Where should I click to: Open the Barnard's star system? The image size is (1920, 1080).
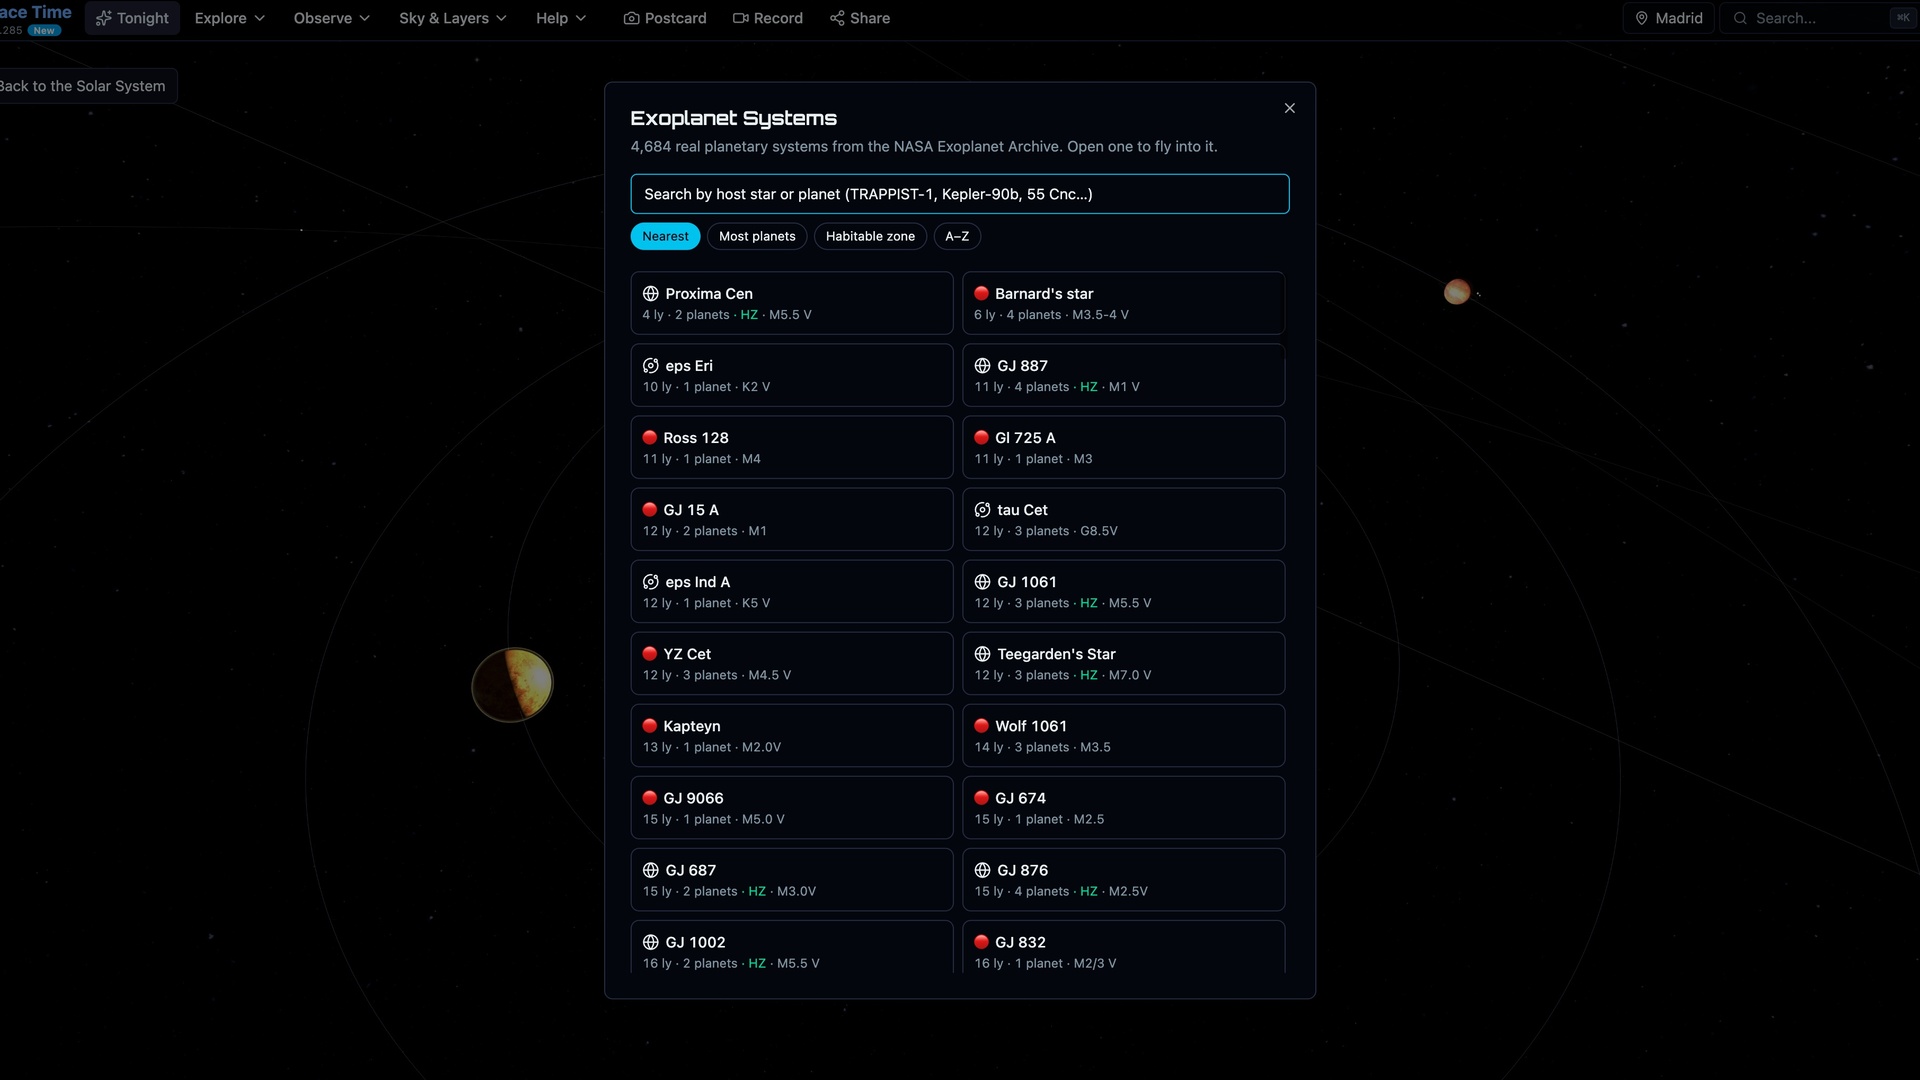1123,303
